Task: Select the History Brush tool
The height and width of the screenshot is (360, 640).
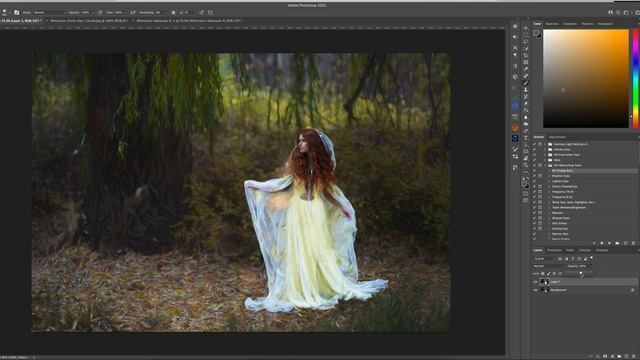Action: (525, 97)
